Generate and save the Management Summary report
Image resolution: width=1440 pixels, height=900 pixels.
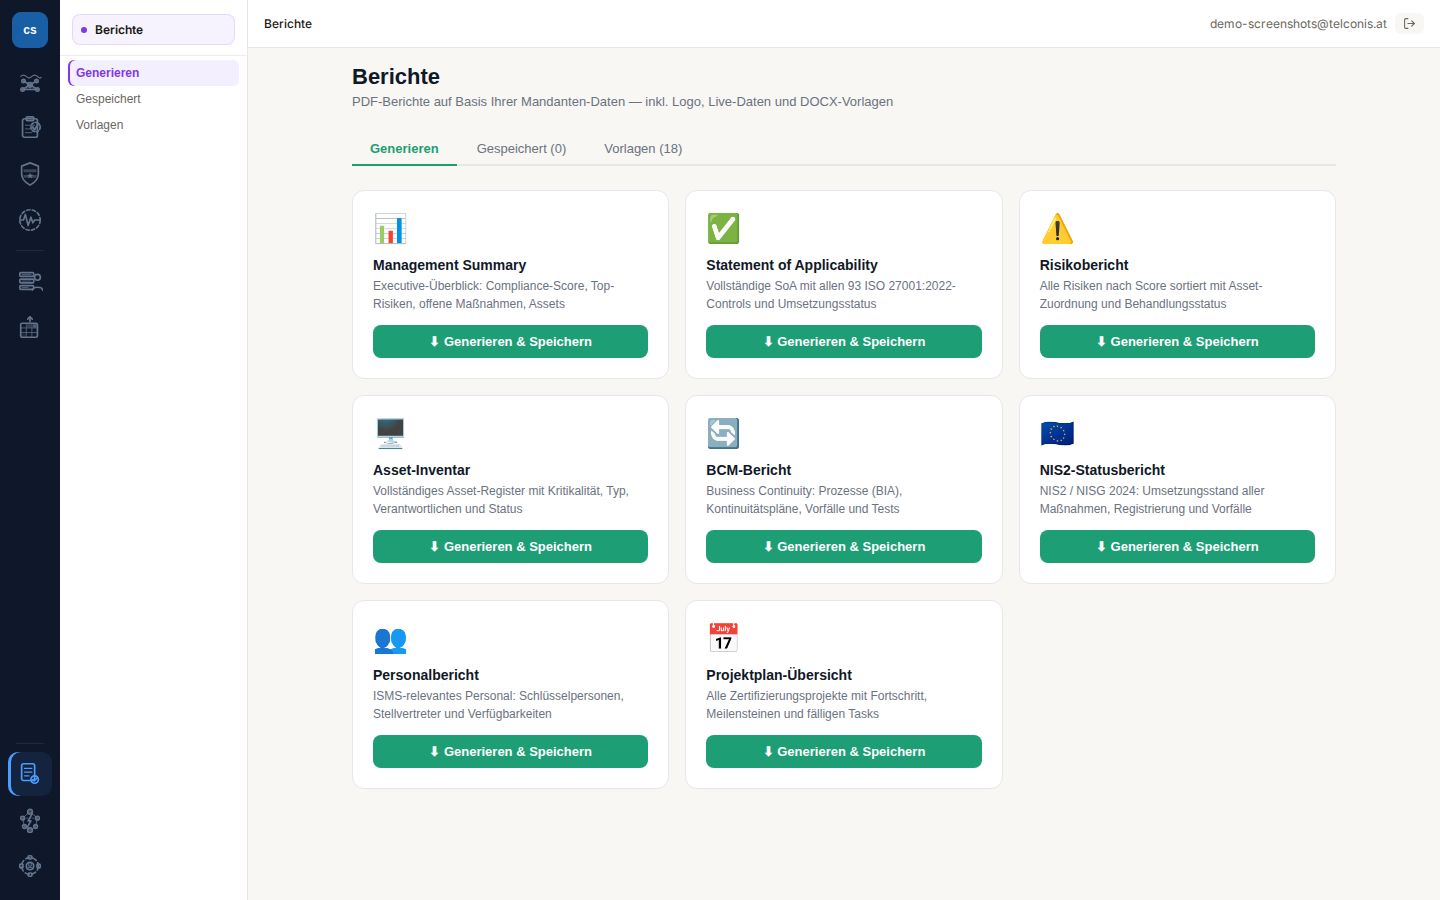click(510, 341)
